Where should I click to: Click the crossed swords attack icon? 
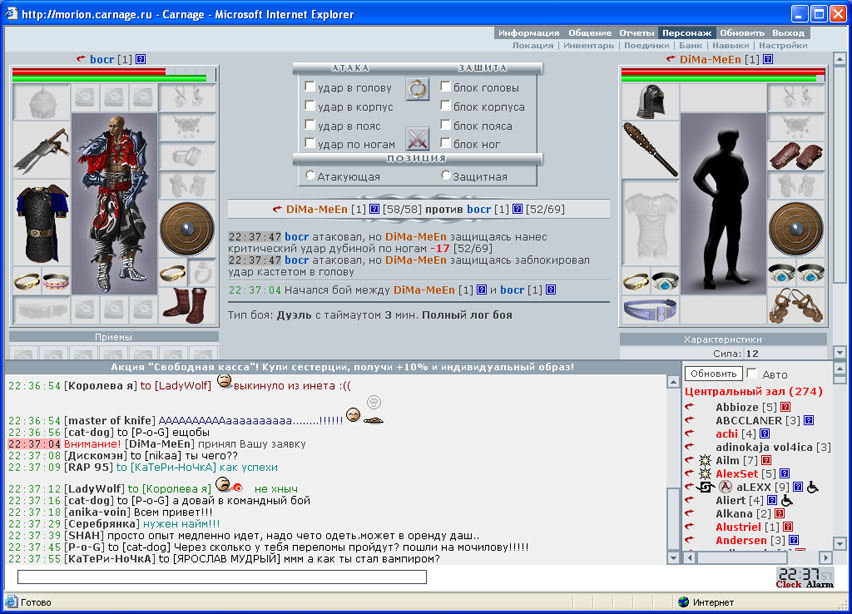[417, 139]
